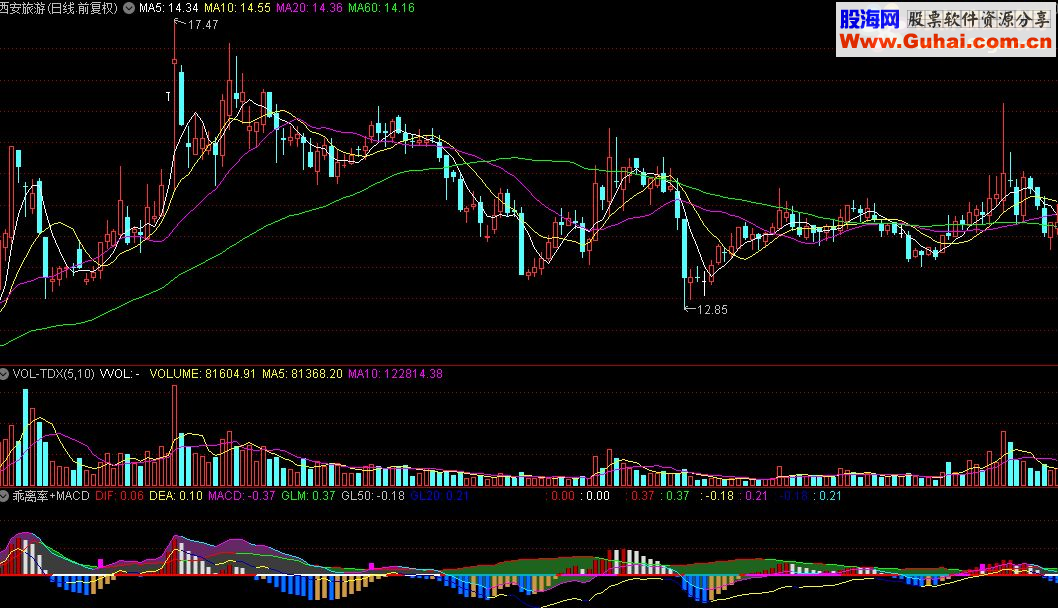Click the VOLUME: 81604.91 label
Image resolution: width=1058 pixels, height=608 pixels.
[202, 374]
